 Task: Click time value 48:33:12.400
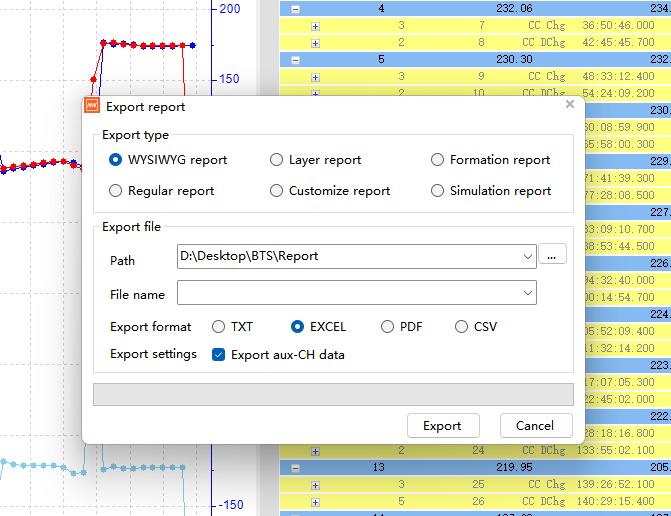618,76
